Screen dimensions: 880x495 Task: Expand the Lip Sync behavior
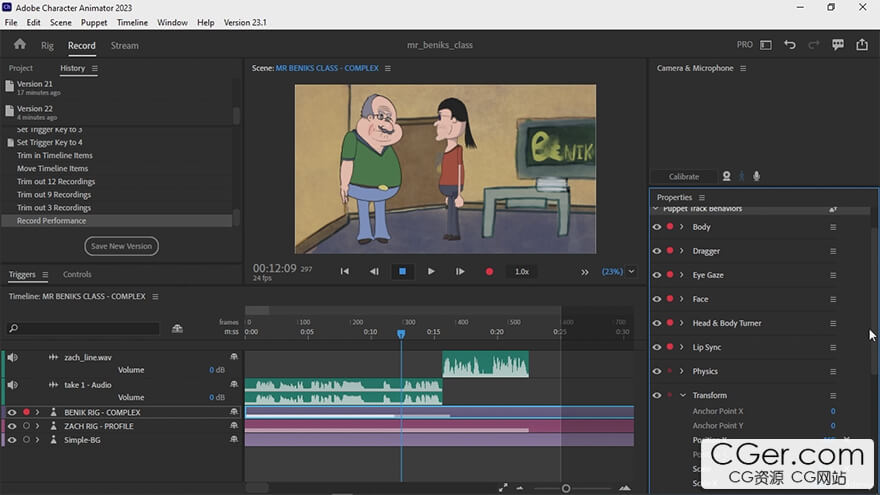682,347
